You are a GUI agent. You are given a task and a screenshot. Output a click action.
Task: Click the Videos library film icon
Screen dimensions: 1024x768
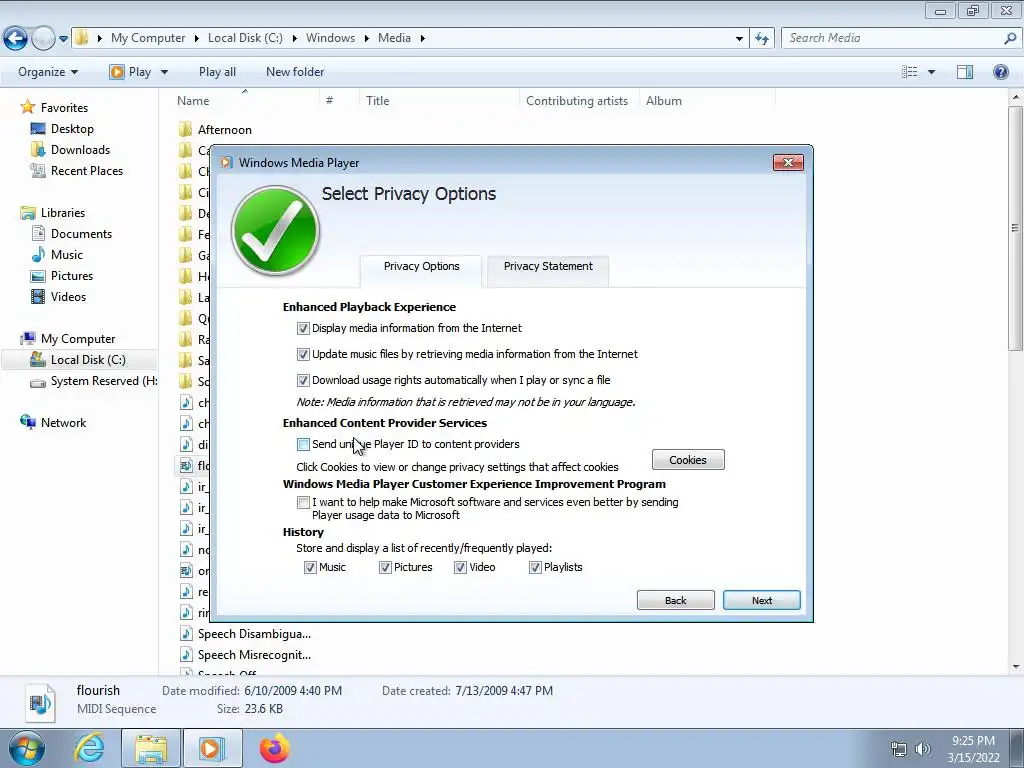(x=39, y=296)
